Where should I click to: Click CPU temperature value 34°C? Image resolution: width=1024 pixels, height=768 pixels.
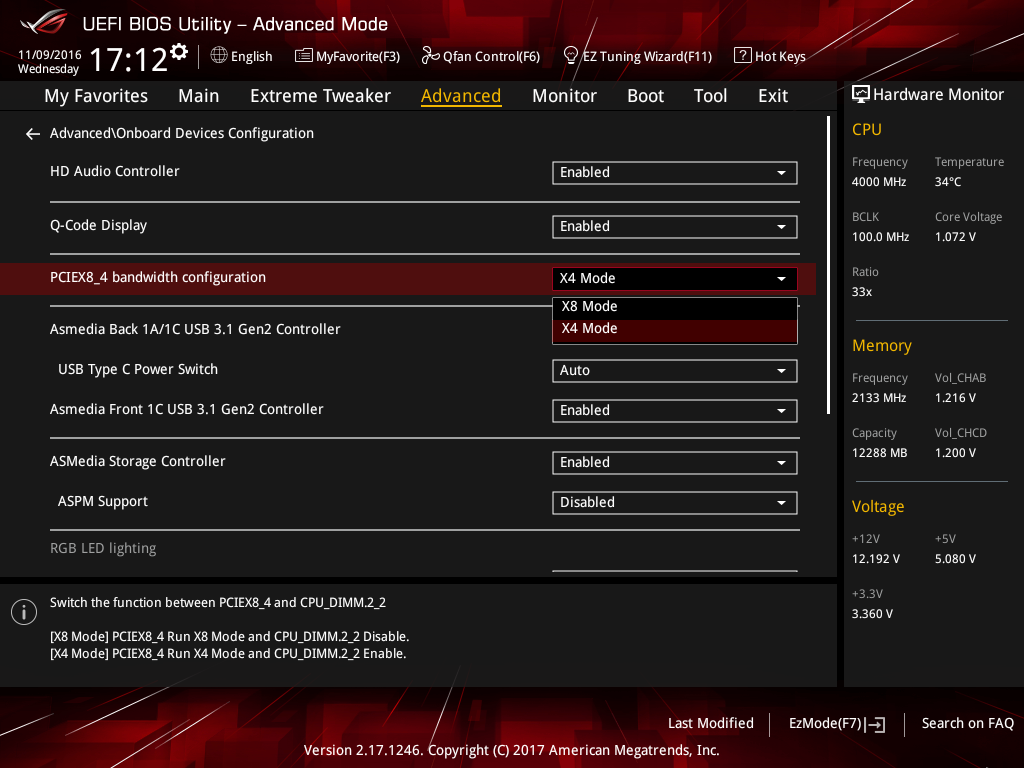[x=948, y=182]
